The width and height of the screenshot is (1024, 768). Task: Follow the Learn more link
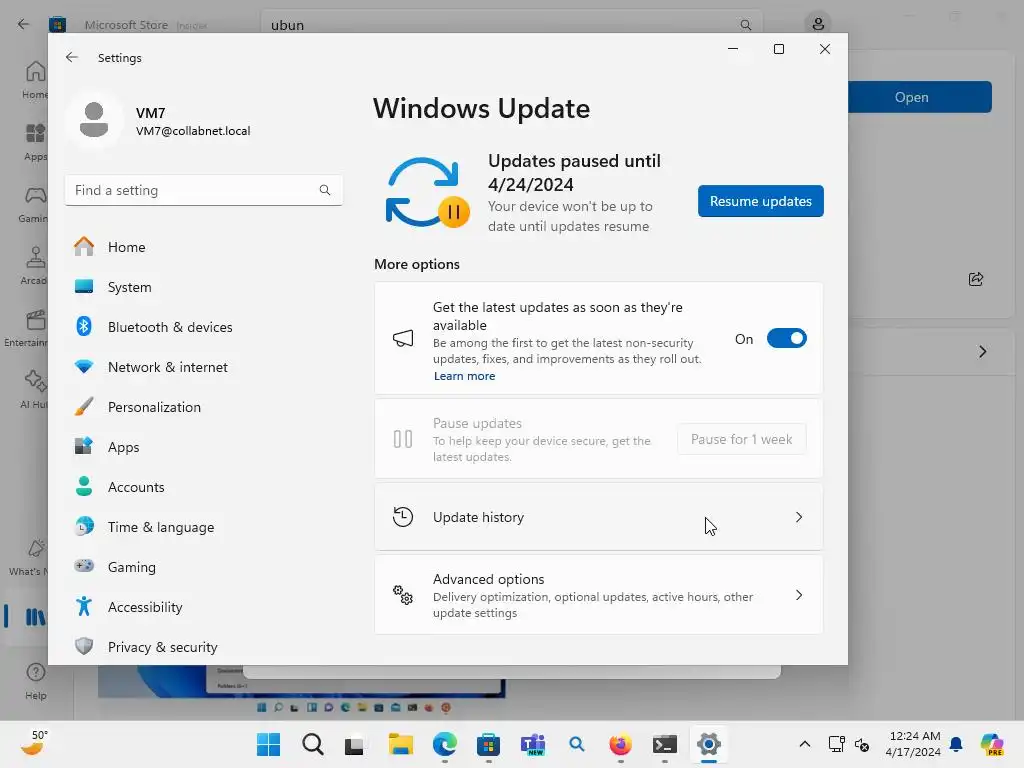(464, 376)
